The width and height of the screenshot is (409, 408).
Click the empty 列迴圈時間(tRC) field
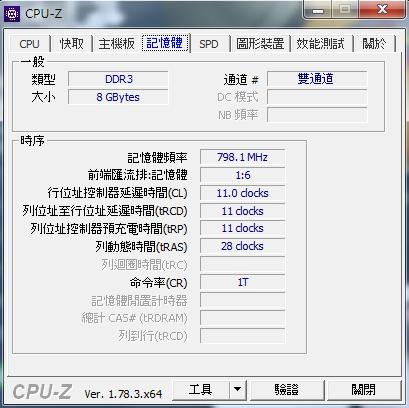pyautogui.click(x=242, y=264)
